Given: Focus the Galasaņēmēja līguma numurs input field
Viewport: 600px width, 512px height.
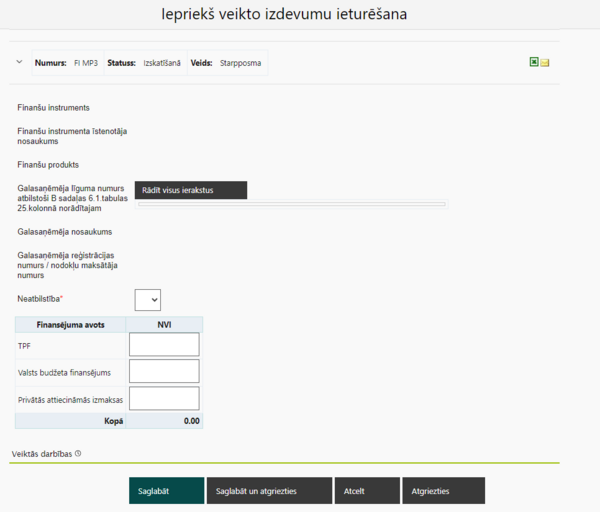Looking at the screenshot, I should (292, 204).
